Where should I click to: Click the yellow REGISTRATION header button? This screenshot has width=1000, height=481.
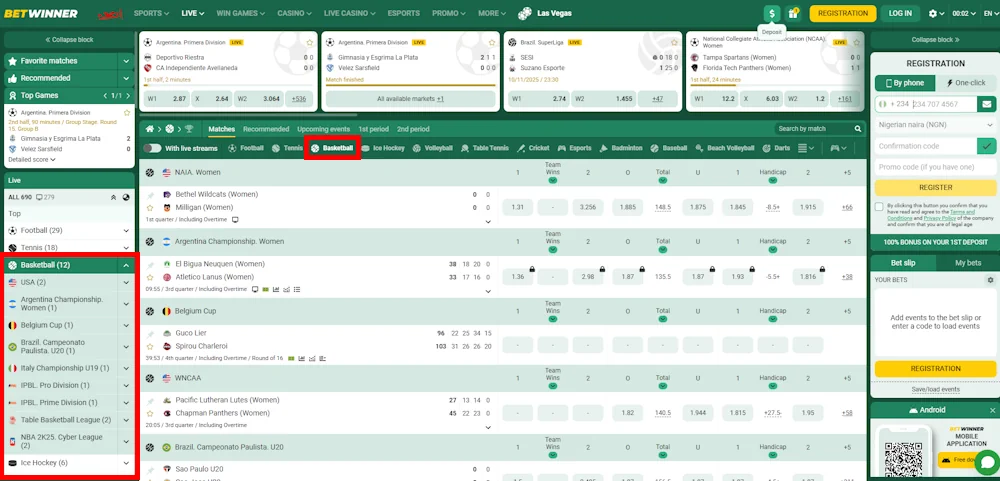pyautogui.click(x=842, y=13)
